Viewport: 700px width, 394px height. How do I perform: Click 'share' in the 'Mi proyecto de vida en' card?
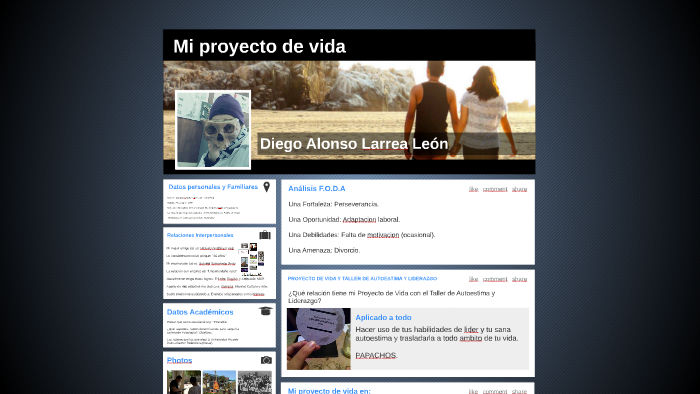tap(519, 391)
